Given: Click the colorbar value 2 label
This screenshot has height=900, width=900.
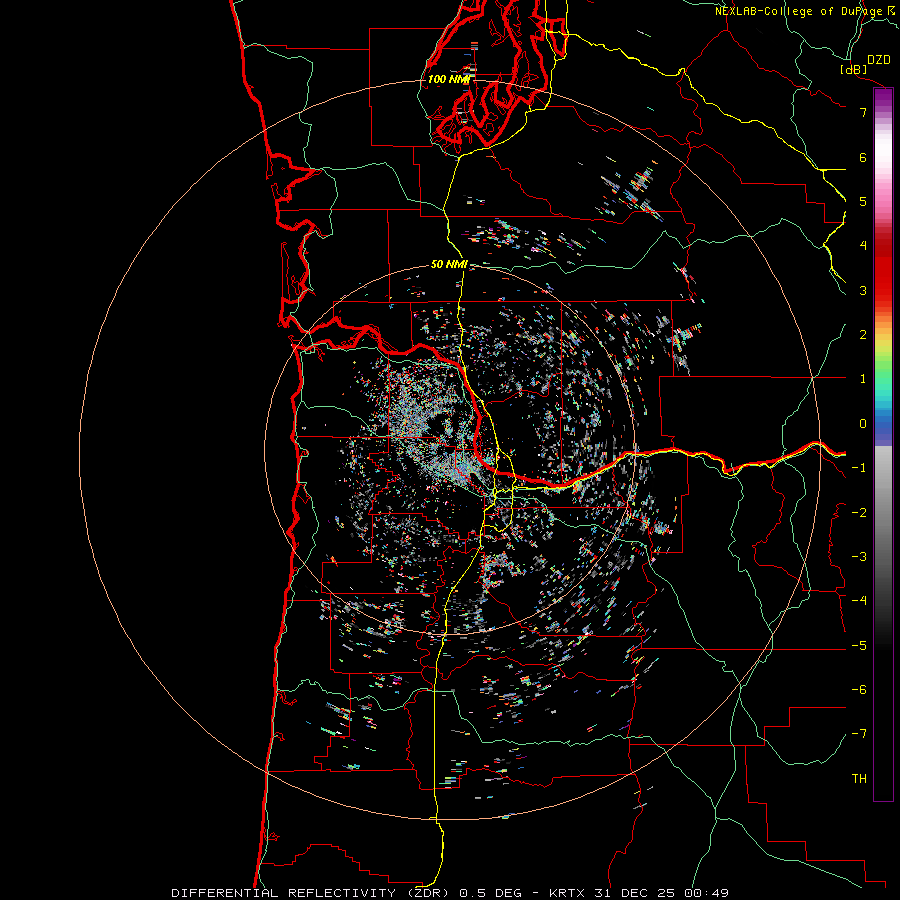Looking at the screenshot, I should pos(863,335).
